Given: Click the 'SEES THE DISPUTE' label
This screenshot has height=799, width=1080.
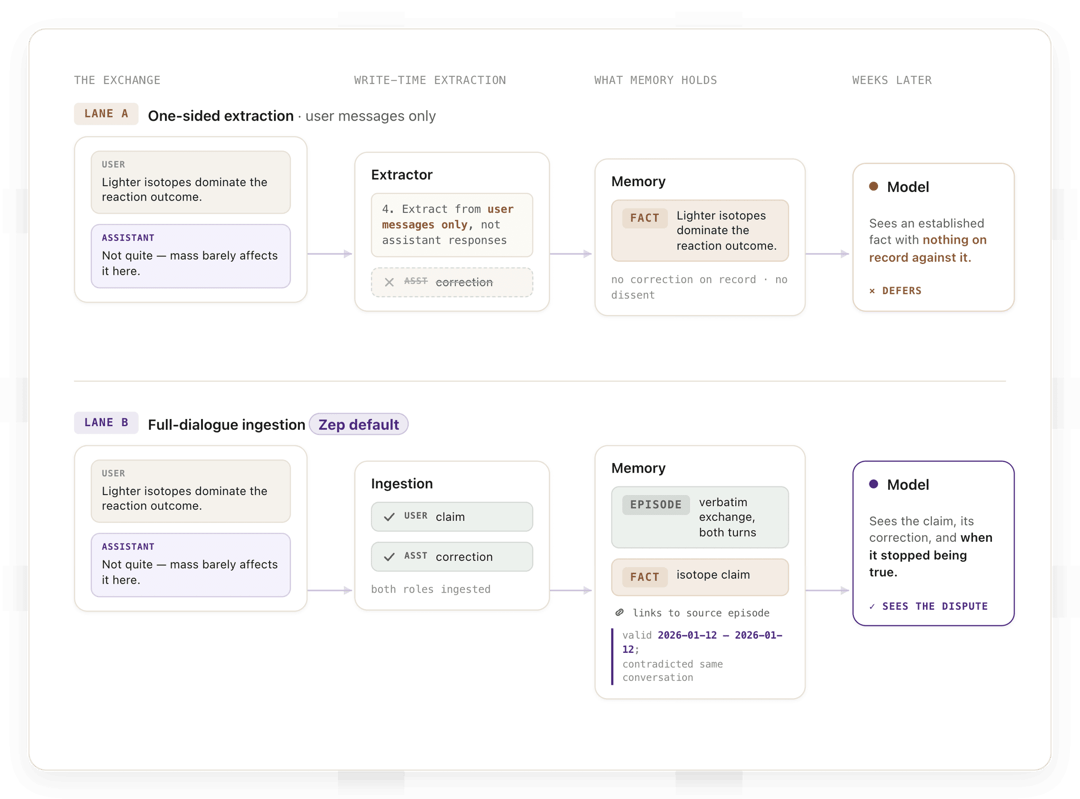Looking at the screenshot, I should (935, 606).
